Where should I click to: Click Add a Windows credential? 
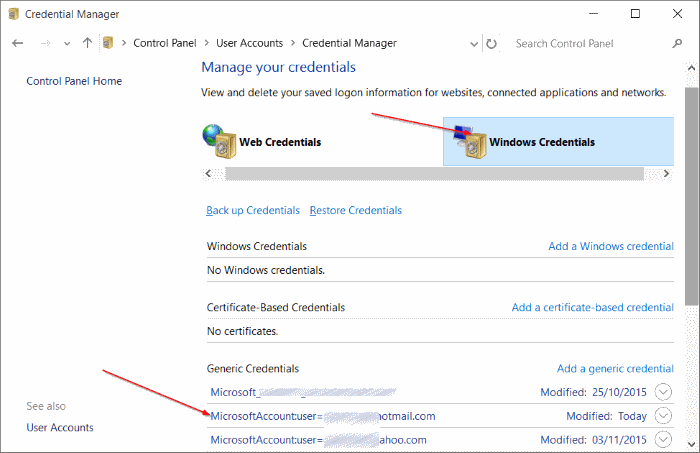coord(610,246)
